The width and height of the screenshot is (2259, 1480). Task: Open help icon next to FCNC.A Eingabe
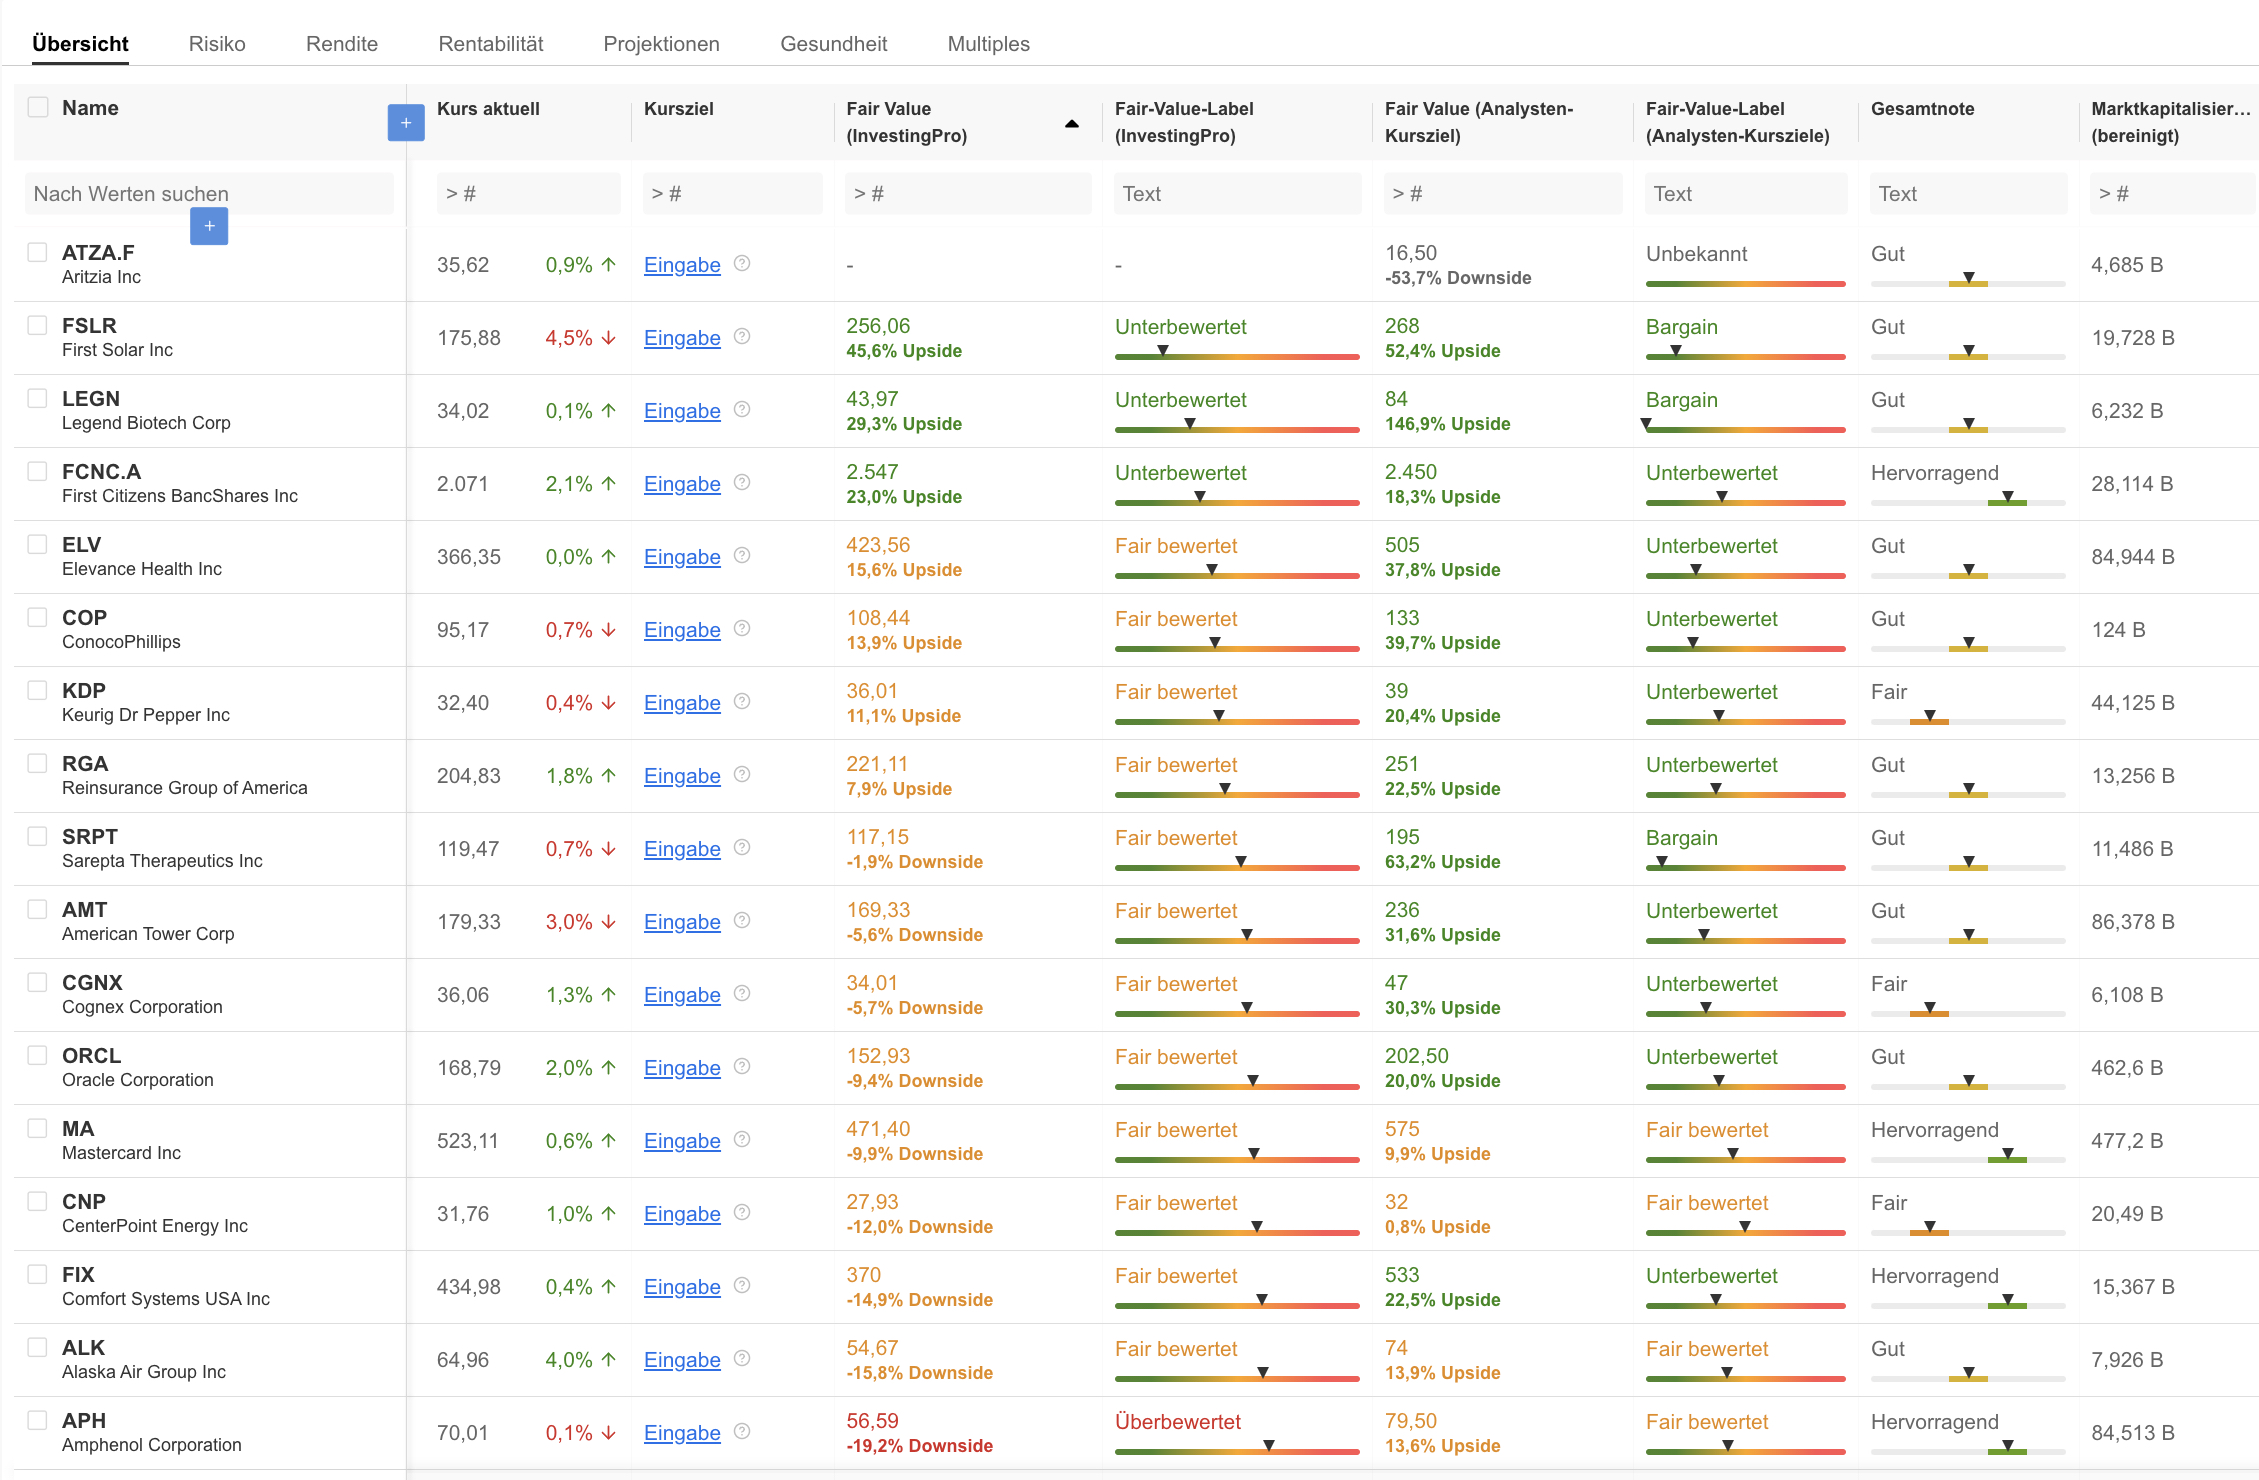click(x=742, y=483)
